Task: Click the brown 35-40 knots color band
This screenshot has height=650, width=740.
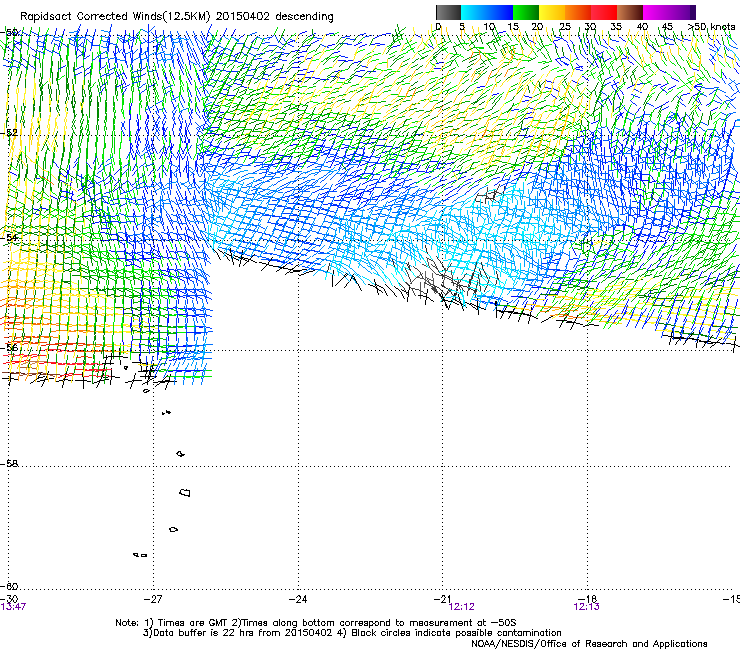Action: click(x=630, y=12)
